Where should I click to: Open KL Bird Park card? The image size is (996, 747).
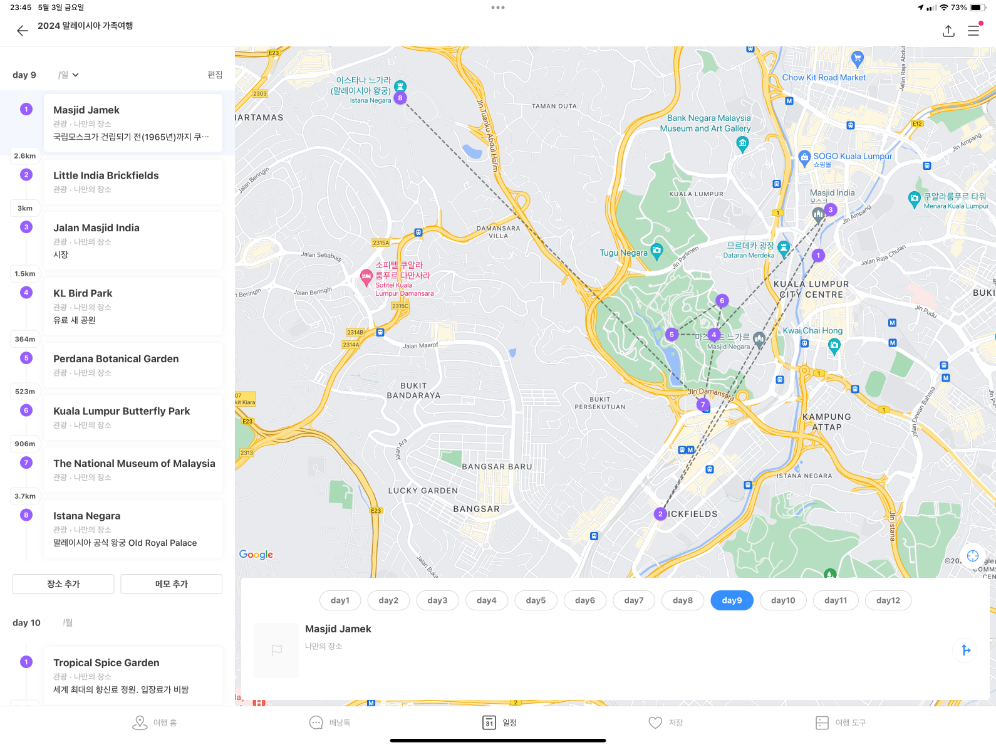pos(133,306)
